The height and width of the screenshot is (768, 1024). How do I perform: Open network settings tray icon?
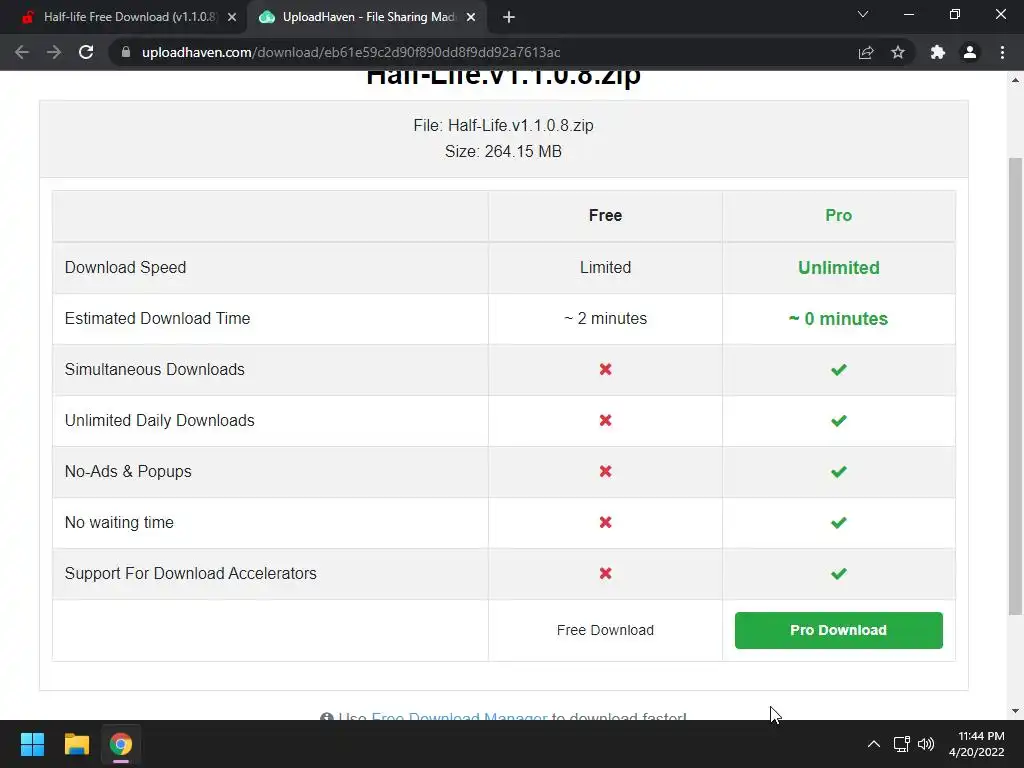point(902,744)
